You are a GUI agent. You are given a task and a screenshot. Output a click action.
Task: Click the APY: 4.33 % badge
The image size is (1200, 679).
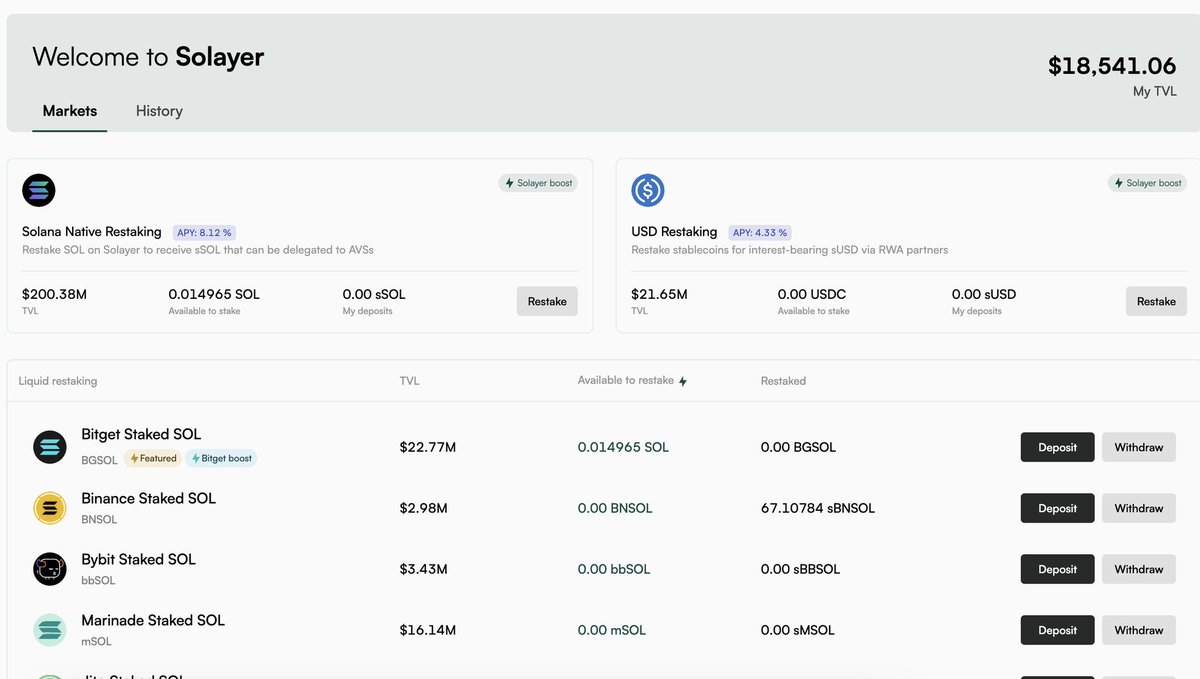click(x=760, y=232)
